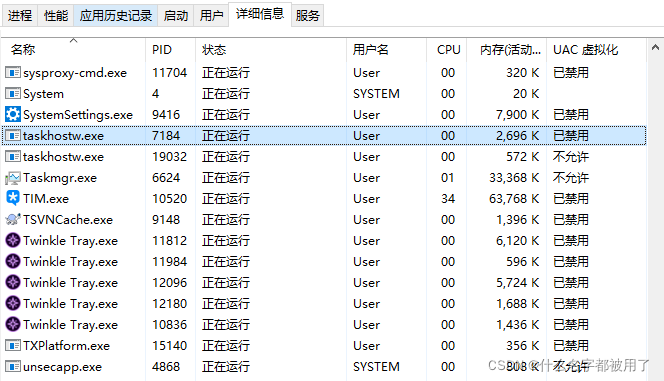Screen dimensions: 664x381
Task: Click 不允许 in the Taskmgr.exe row
Action: pyautogui.click(x=571, y=177)
